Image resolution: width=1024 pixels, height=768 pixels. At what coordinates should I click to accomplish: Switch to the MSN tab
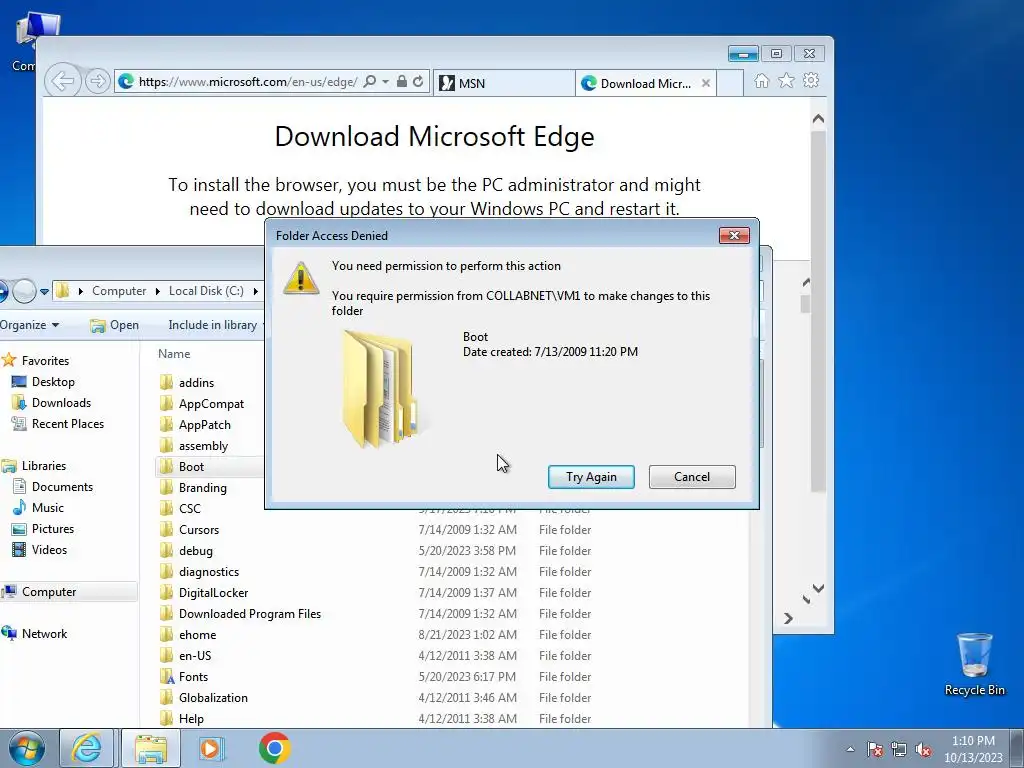point(504,84)
